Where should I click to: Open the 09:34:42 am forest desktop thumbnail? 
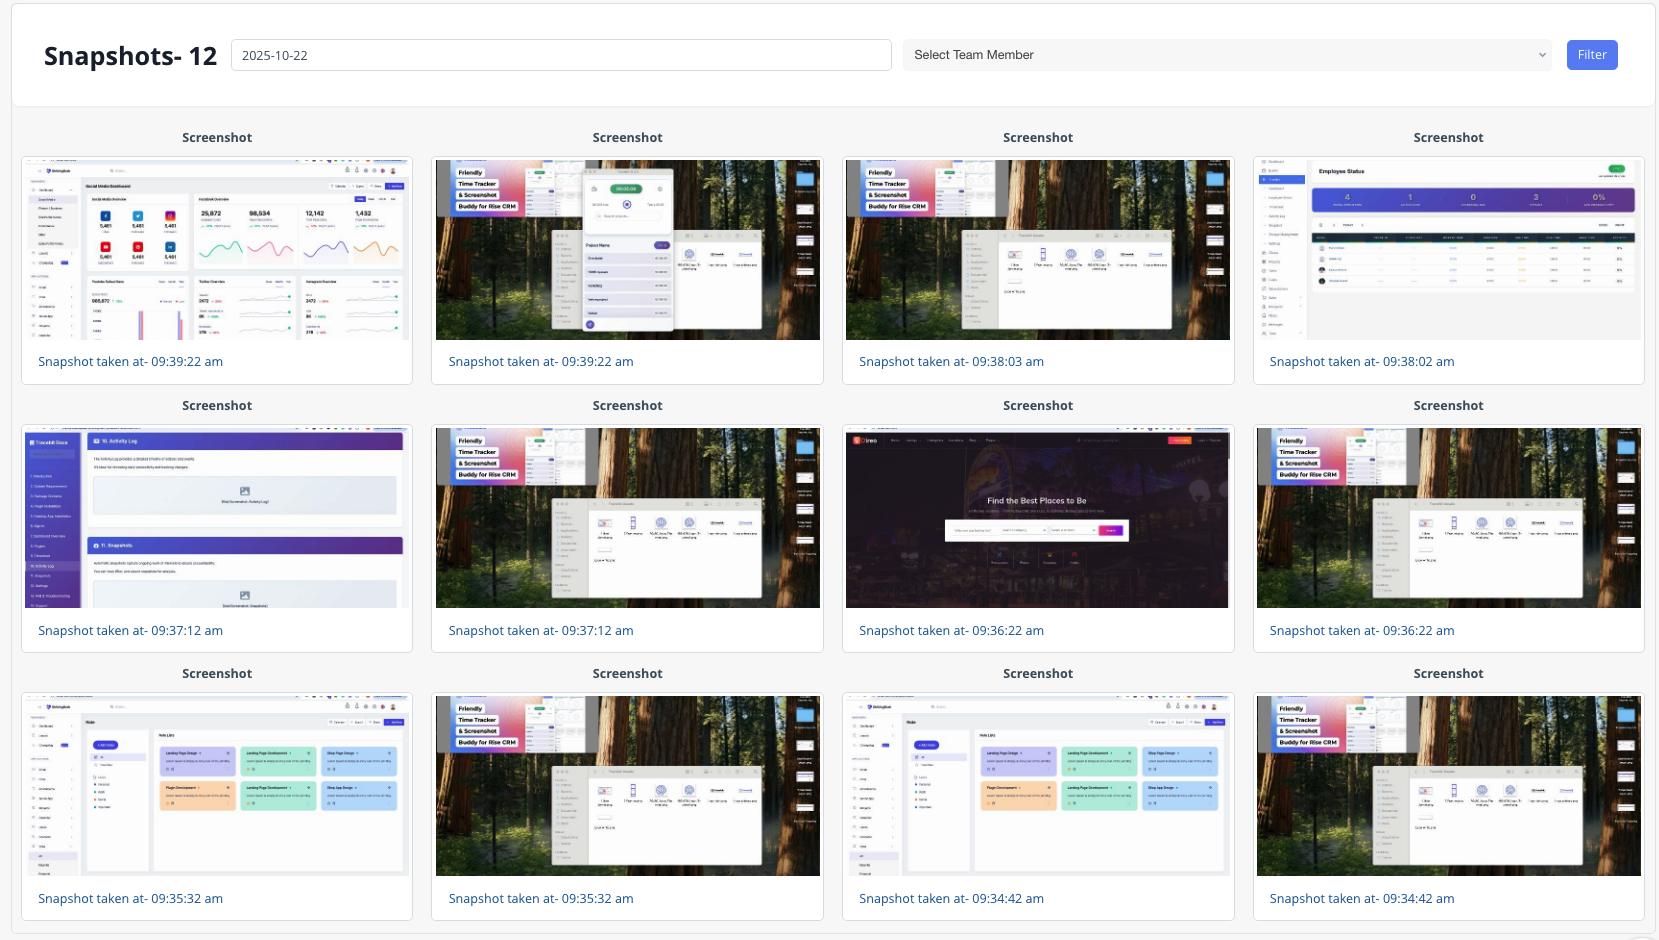1448,785
